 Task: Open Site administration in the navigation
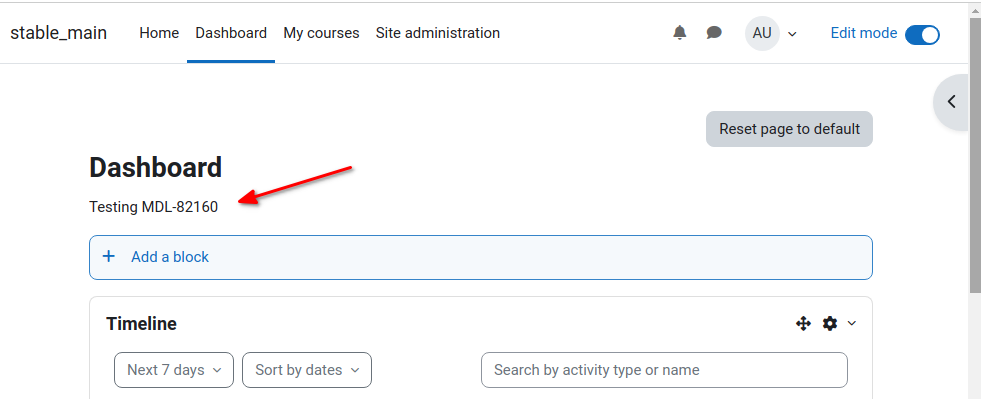pos(438,33)
